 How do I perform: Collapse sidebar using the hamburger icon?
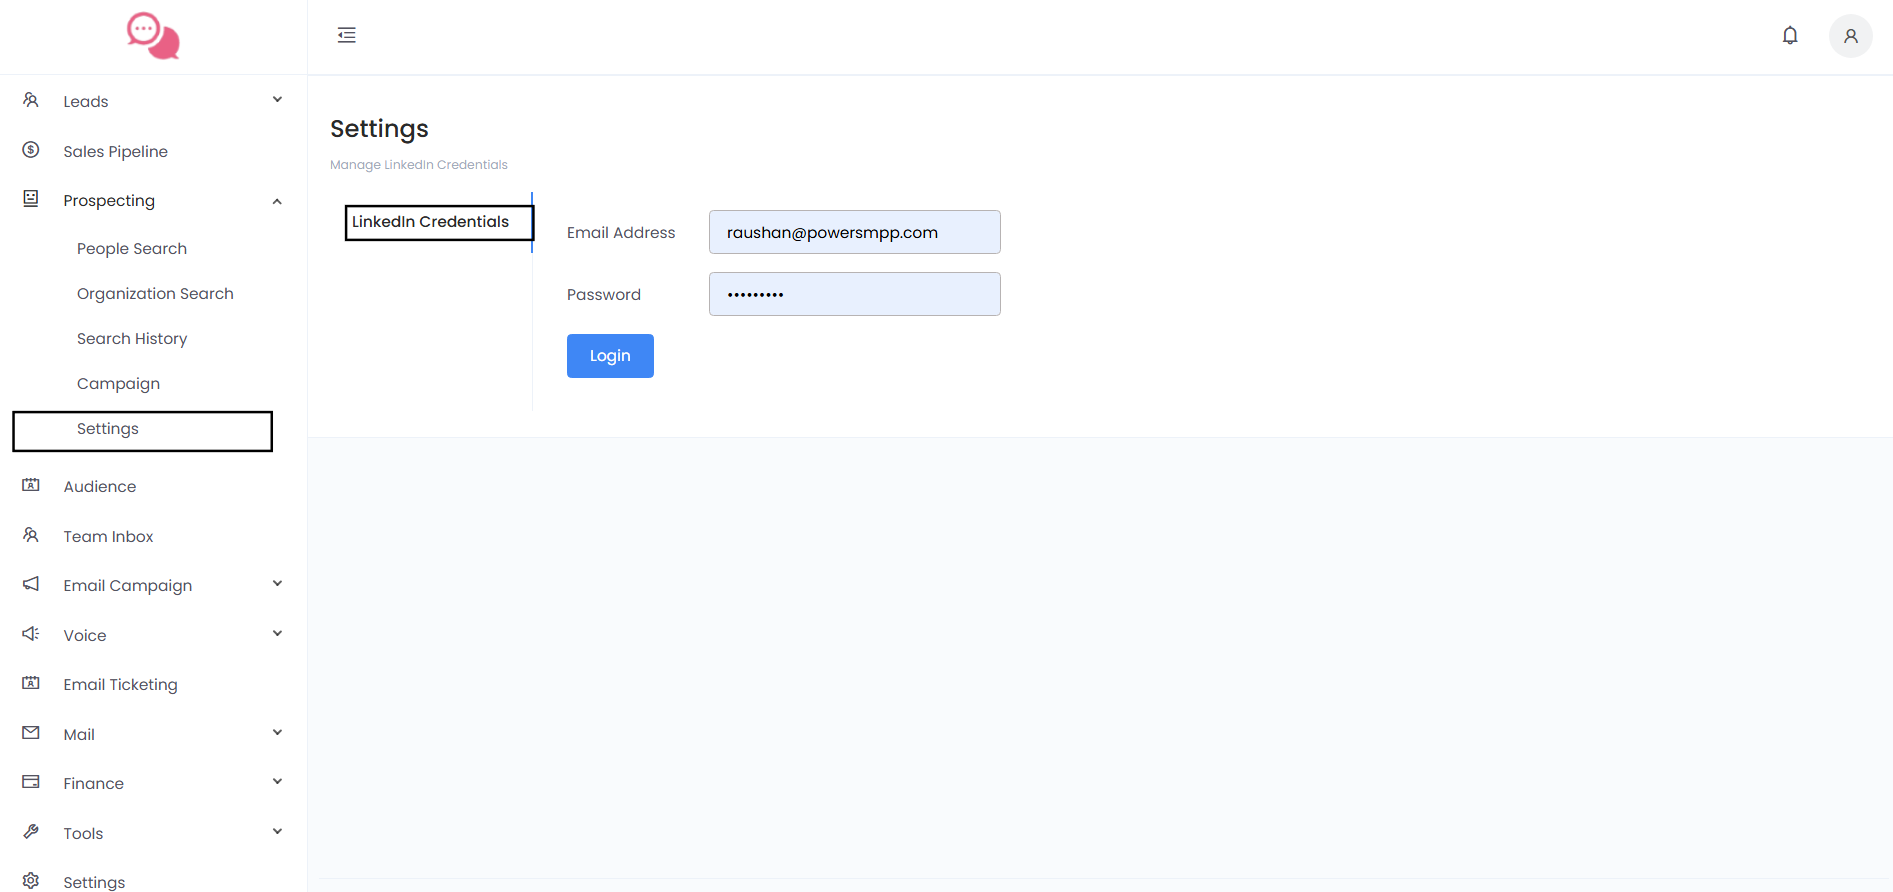pos(347,36)
